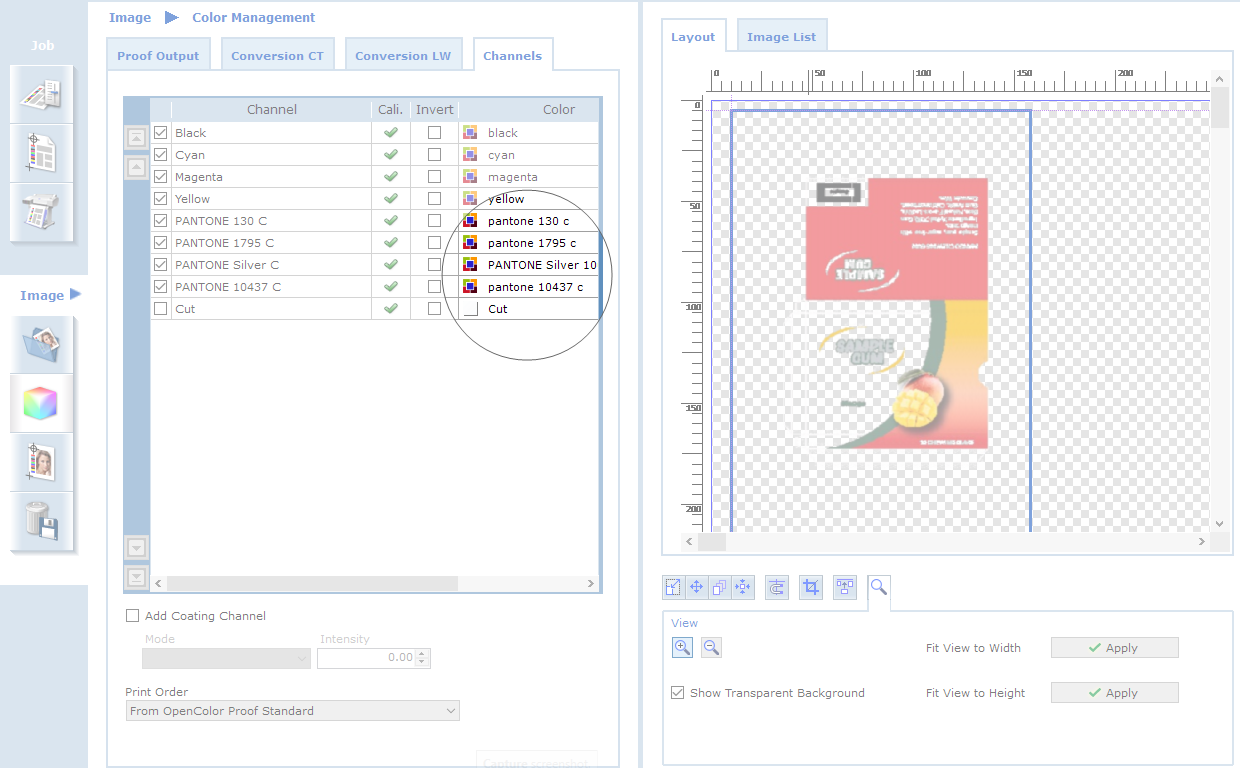
Task: Select the crop tool icon
Action: pyautogui.click(x=811, y=588)
